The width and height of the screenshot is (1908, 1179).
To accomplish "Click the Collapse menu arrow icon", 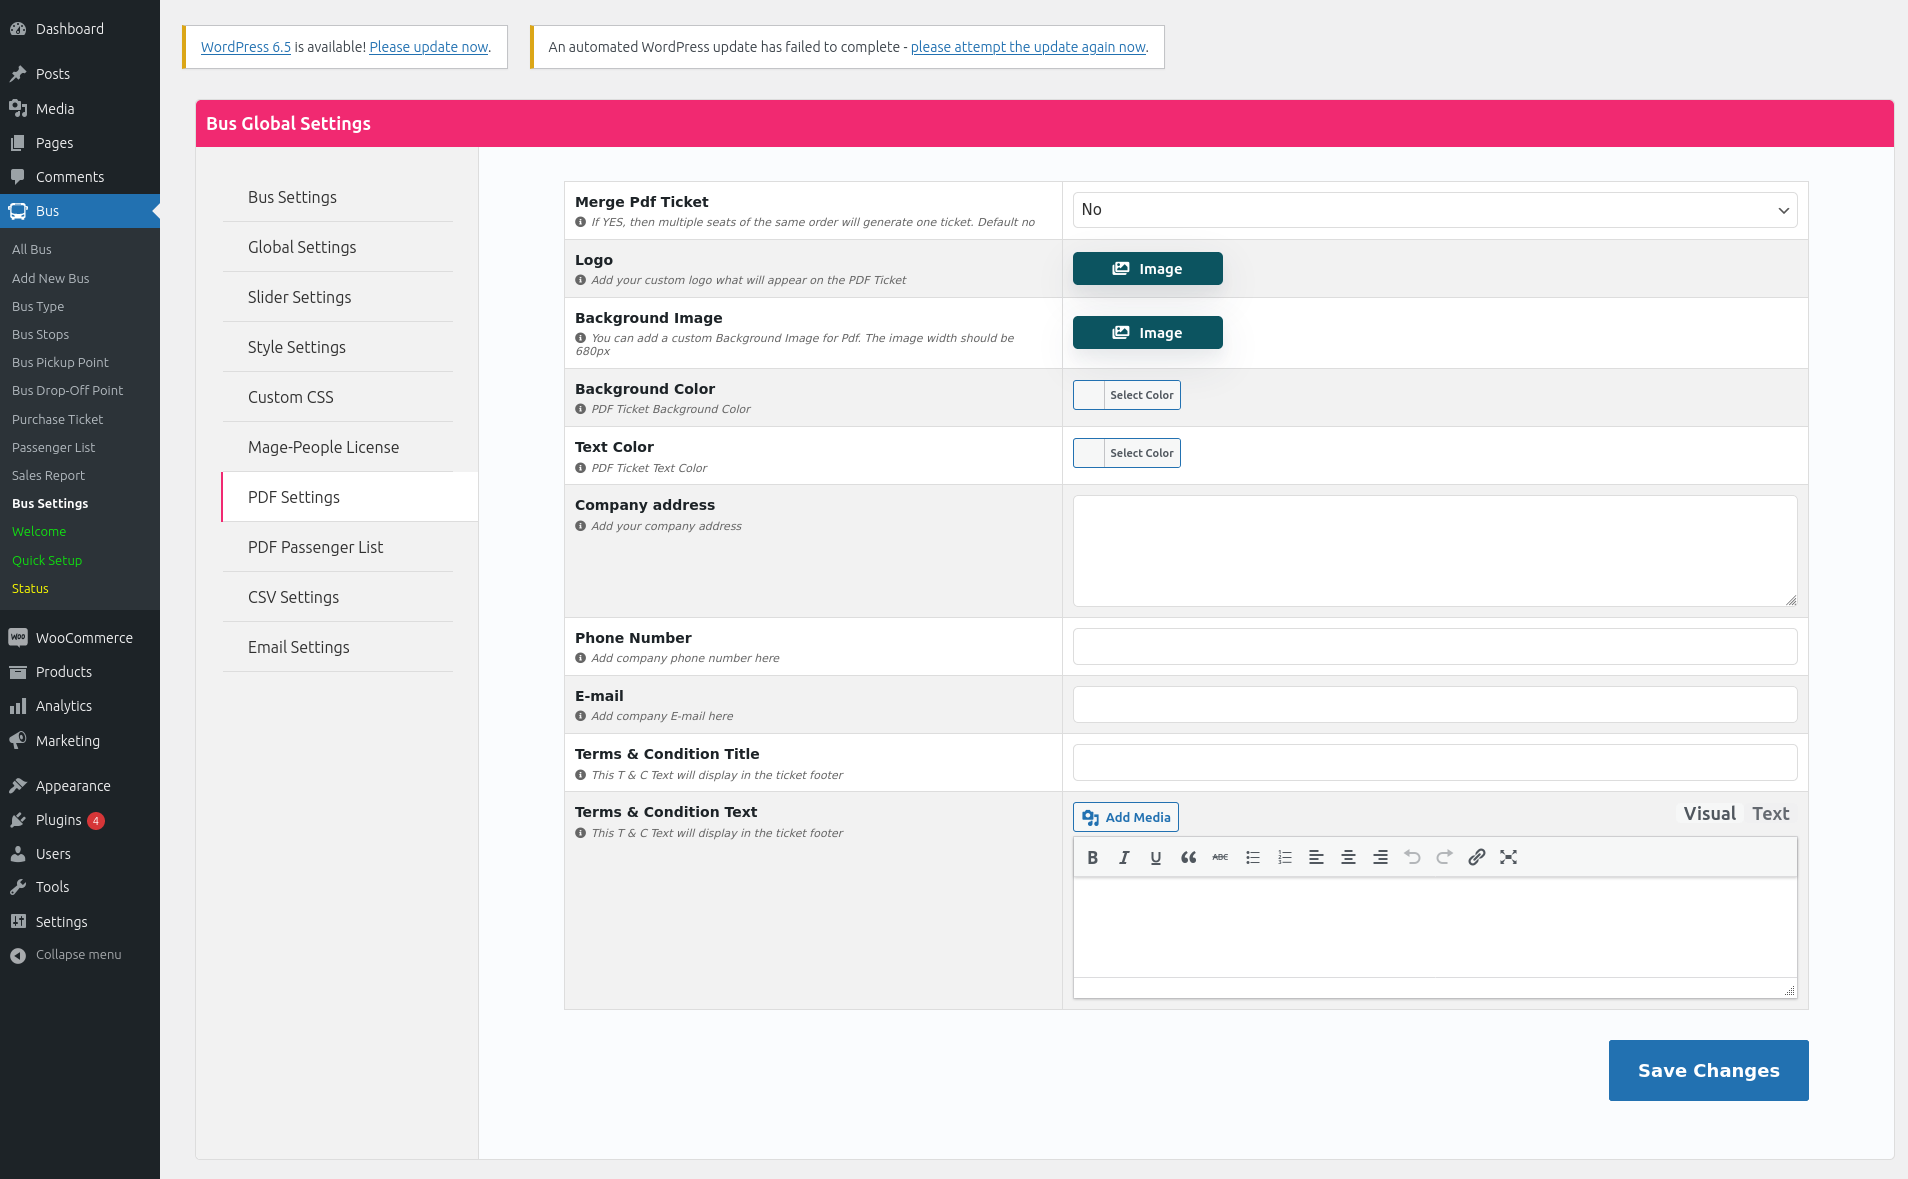I will [18, 956].
